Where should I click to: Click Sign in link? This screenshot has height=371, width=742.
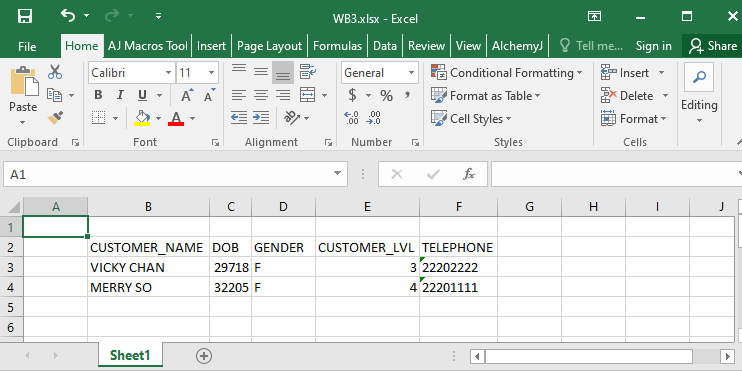(654, 46)
